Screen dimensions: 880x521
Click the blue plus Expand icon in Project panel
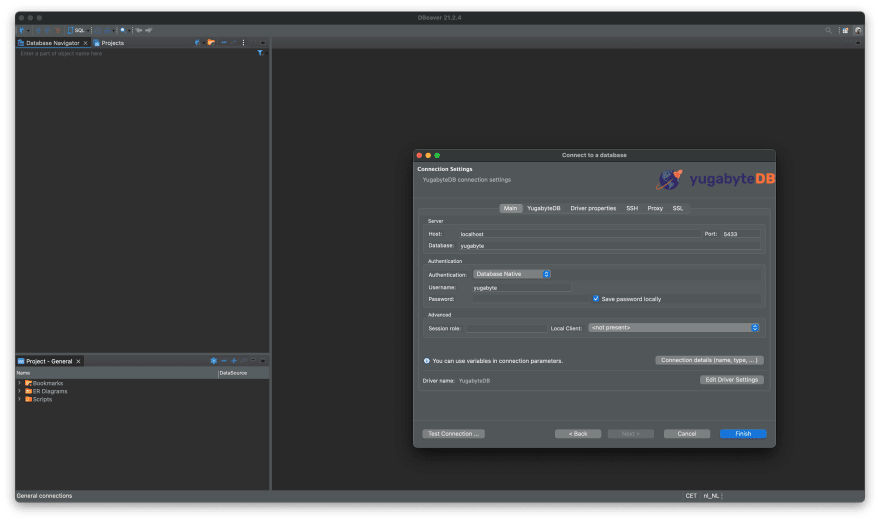[234, 361]
